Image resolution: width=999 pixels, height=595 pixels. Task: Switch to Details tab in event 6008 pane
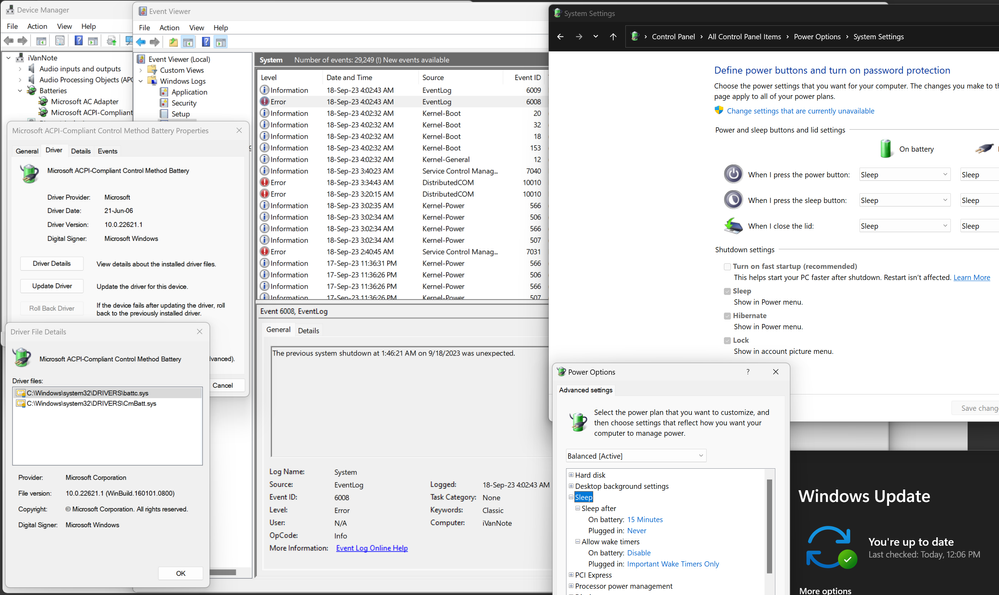308,331
